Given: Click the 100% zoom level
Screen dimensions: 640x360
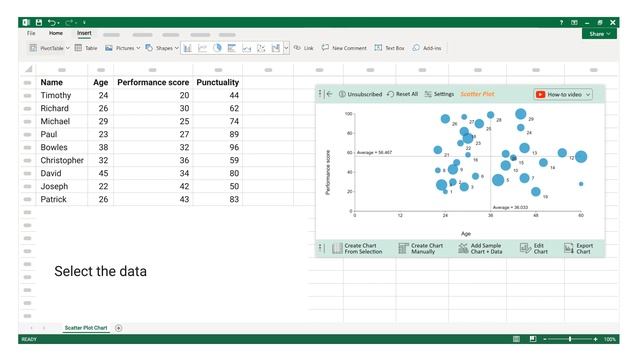Looking at the screenshot, I should tap(610, 339).
